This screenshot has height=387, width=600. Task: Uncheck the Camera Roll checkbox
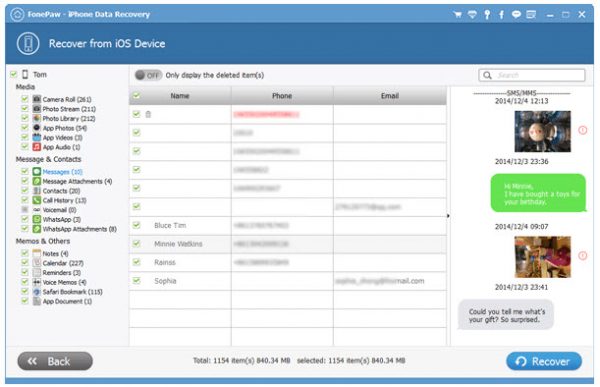pyautogui.click(x=25, y=99)
